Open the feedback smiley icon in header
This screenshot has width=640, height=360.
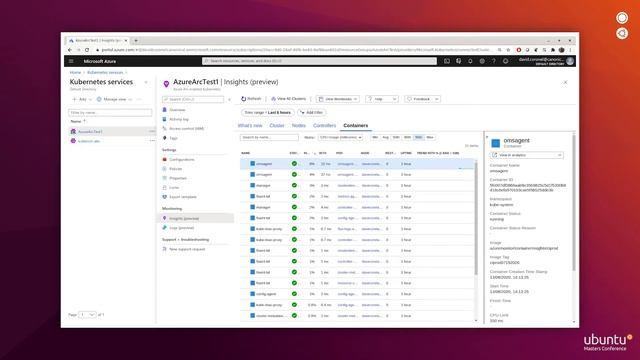505,61
